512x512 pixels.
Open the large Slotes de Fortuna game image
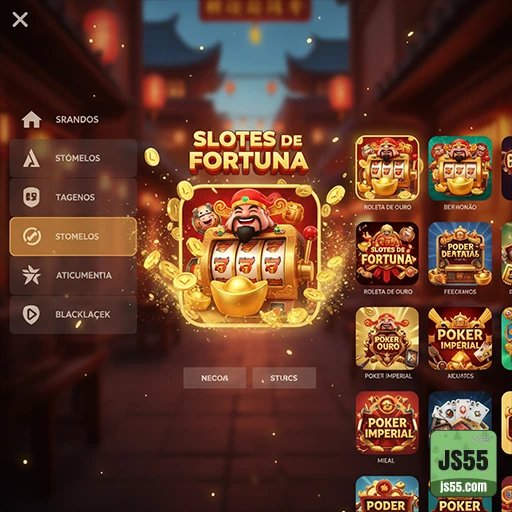click(249, 254)
